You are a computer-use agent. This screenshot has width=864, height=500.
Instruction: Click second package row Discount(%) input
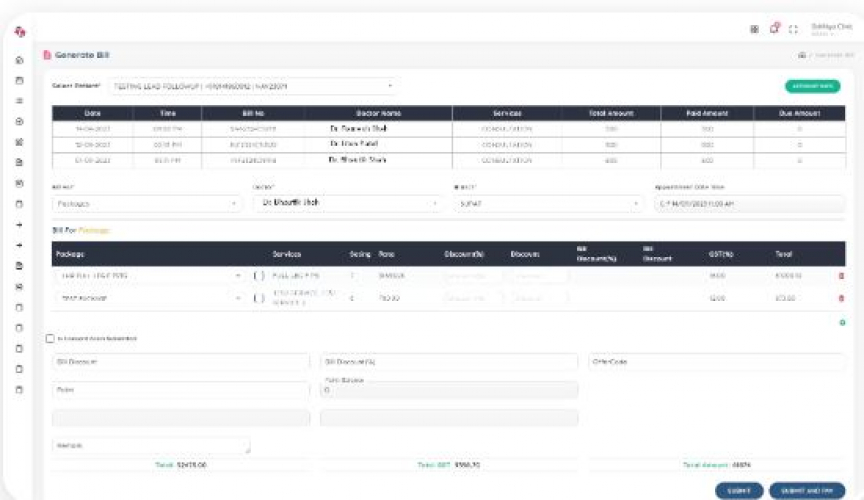point(472,298)
